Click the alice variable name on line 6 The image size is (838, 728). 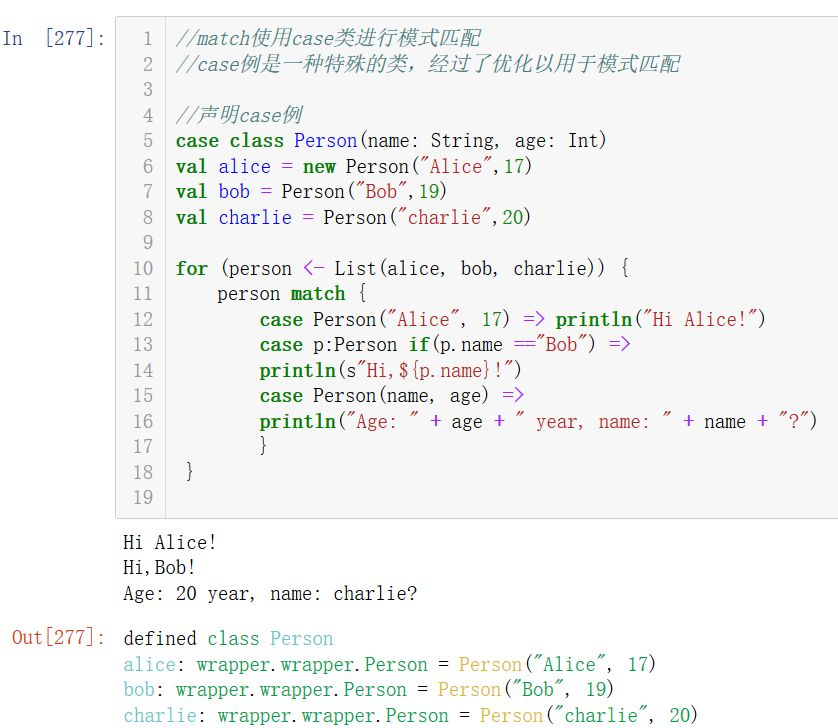pyautogui.click(x=245, y=166)
